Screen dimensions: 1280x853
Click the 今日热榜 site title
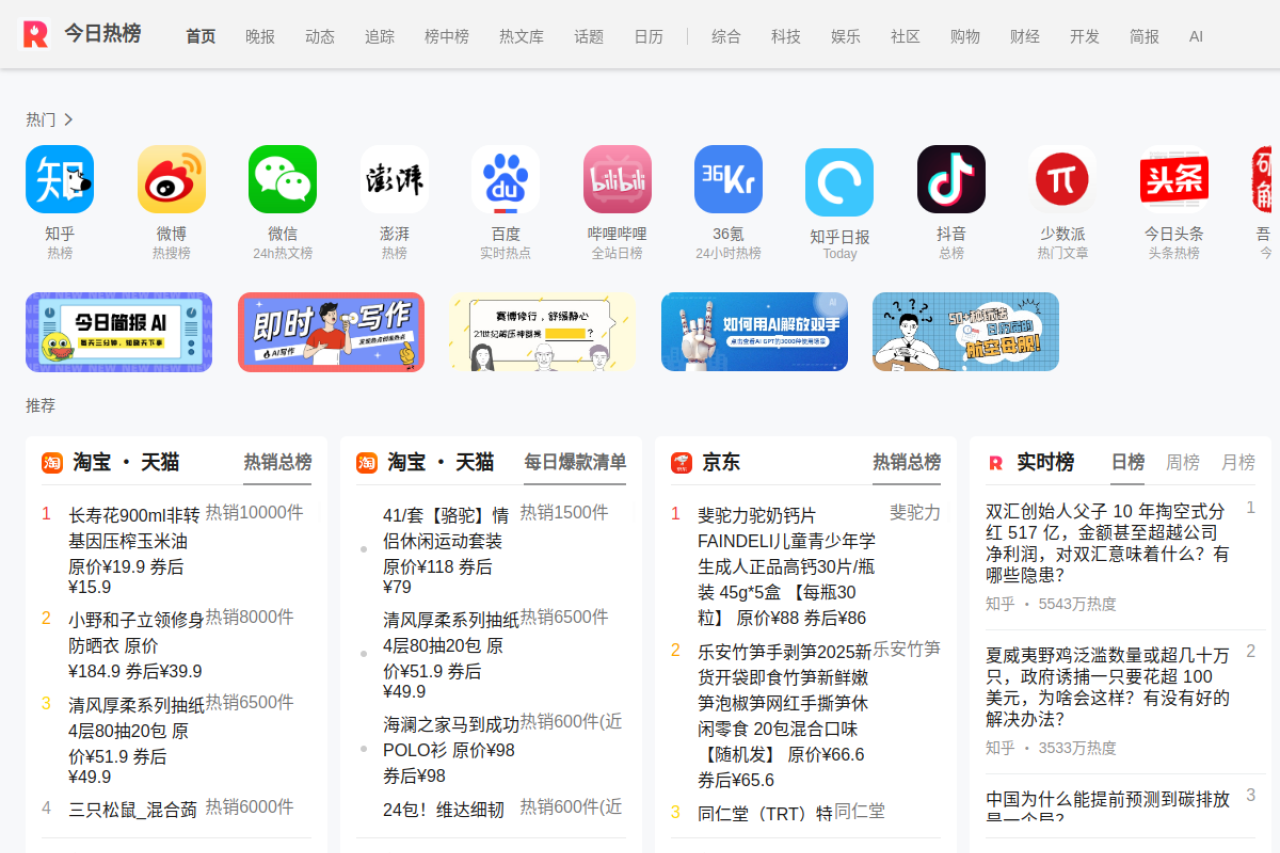click(x=103, y=34)
